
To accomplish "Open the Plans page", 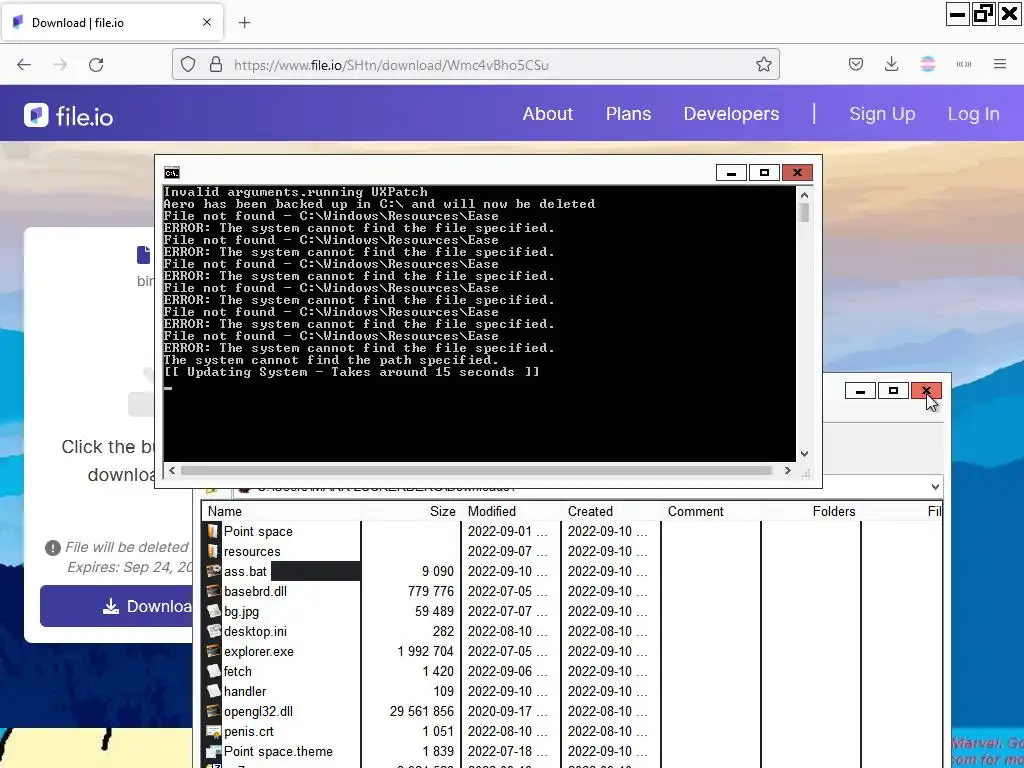I will (x=628, y=114).
